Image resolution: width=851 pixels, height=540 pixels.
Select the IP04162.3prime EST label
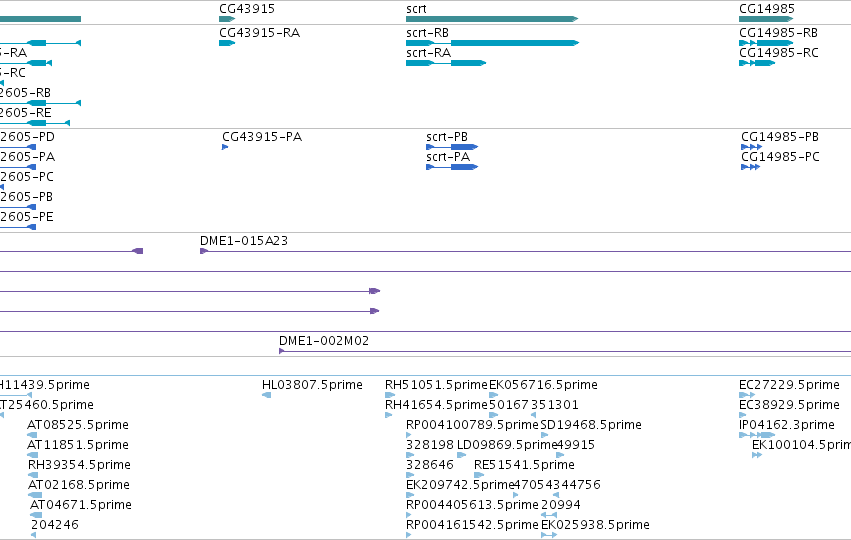787,425
